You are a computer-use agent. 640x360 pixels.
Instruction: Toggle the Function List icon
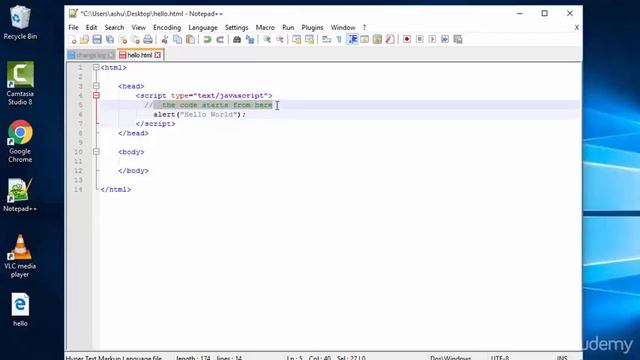[x=390, y=39]
